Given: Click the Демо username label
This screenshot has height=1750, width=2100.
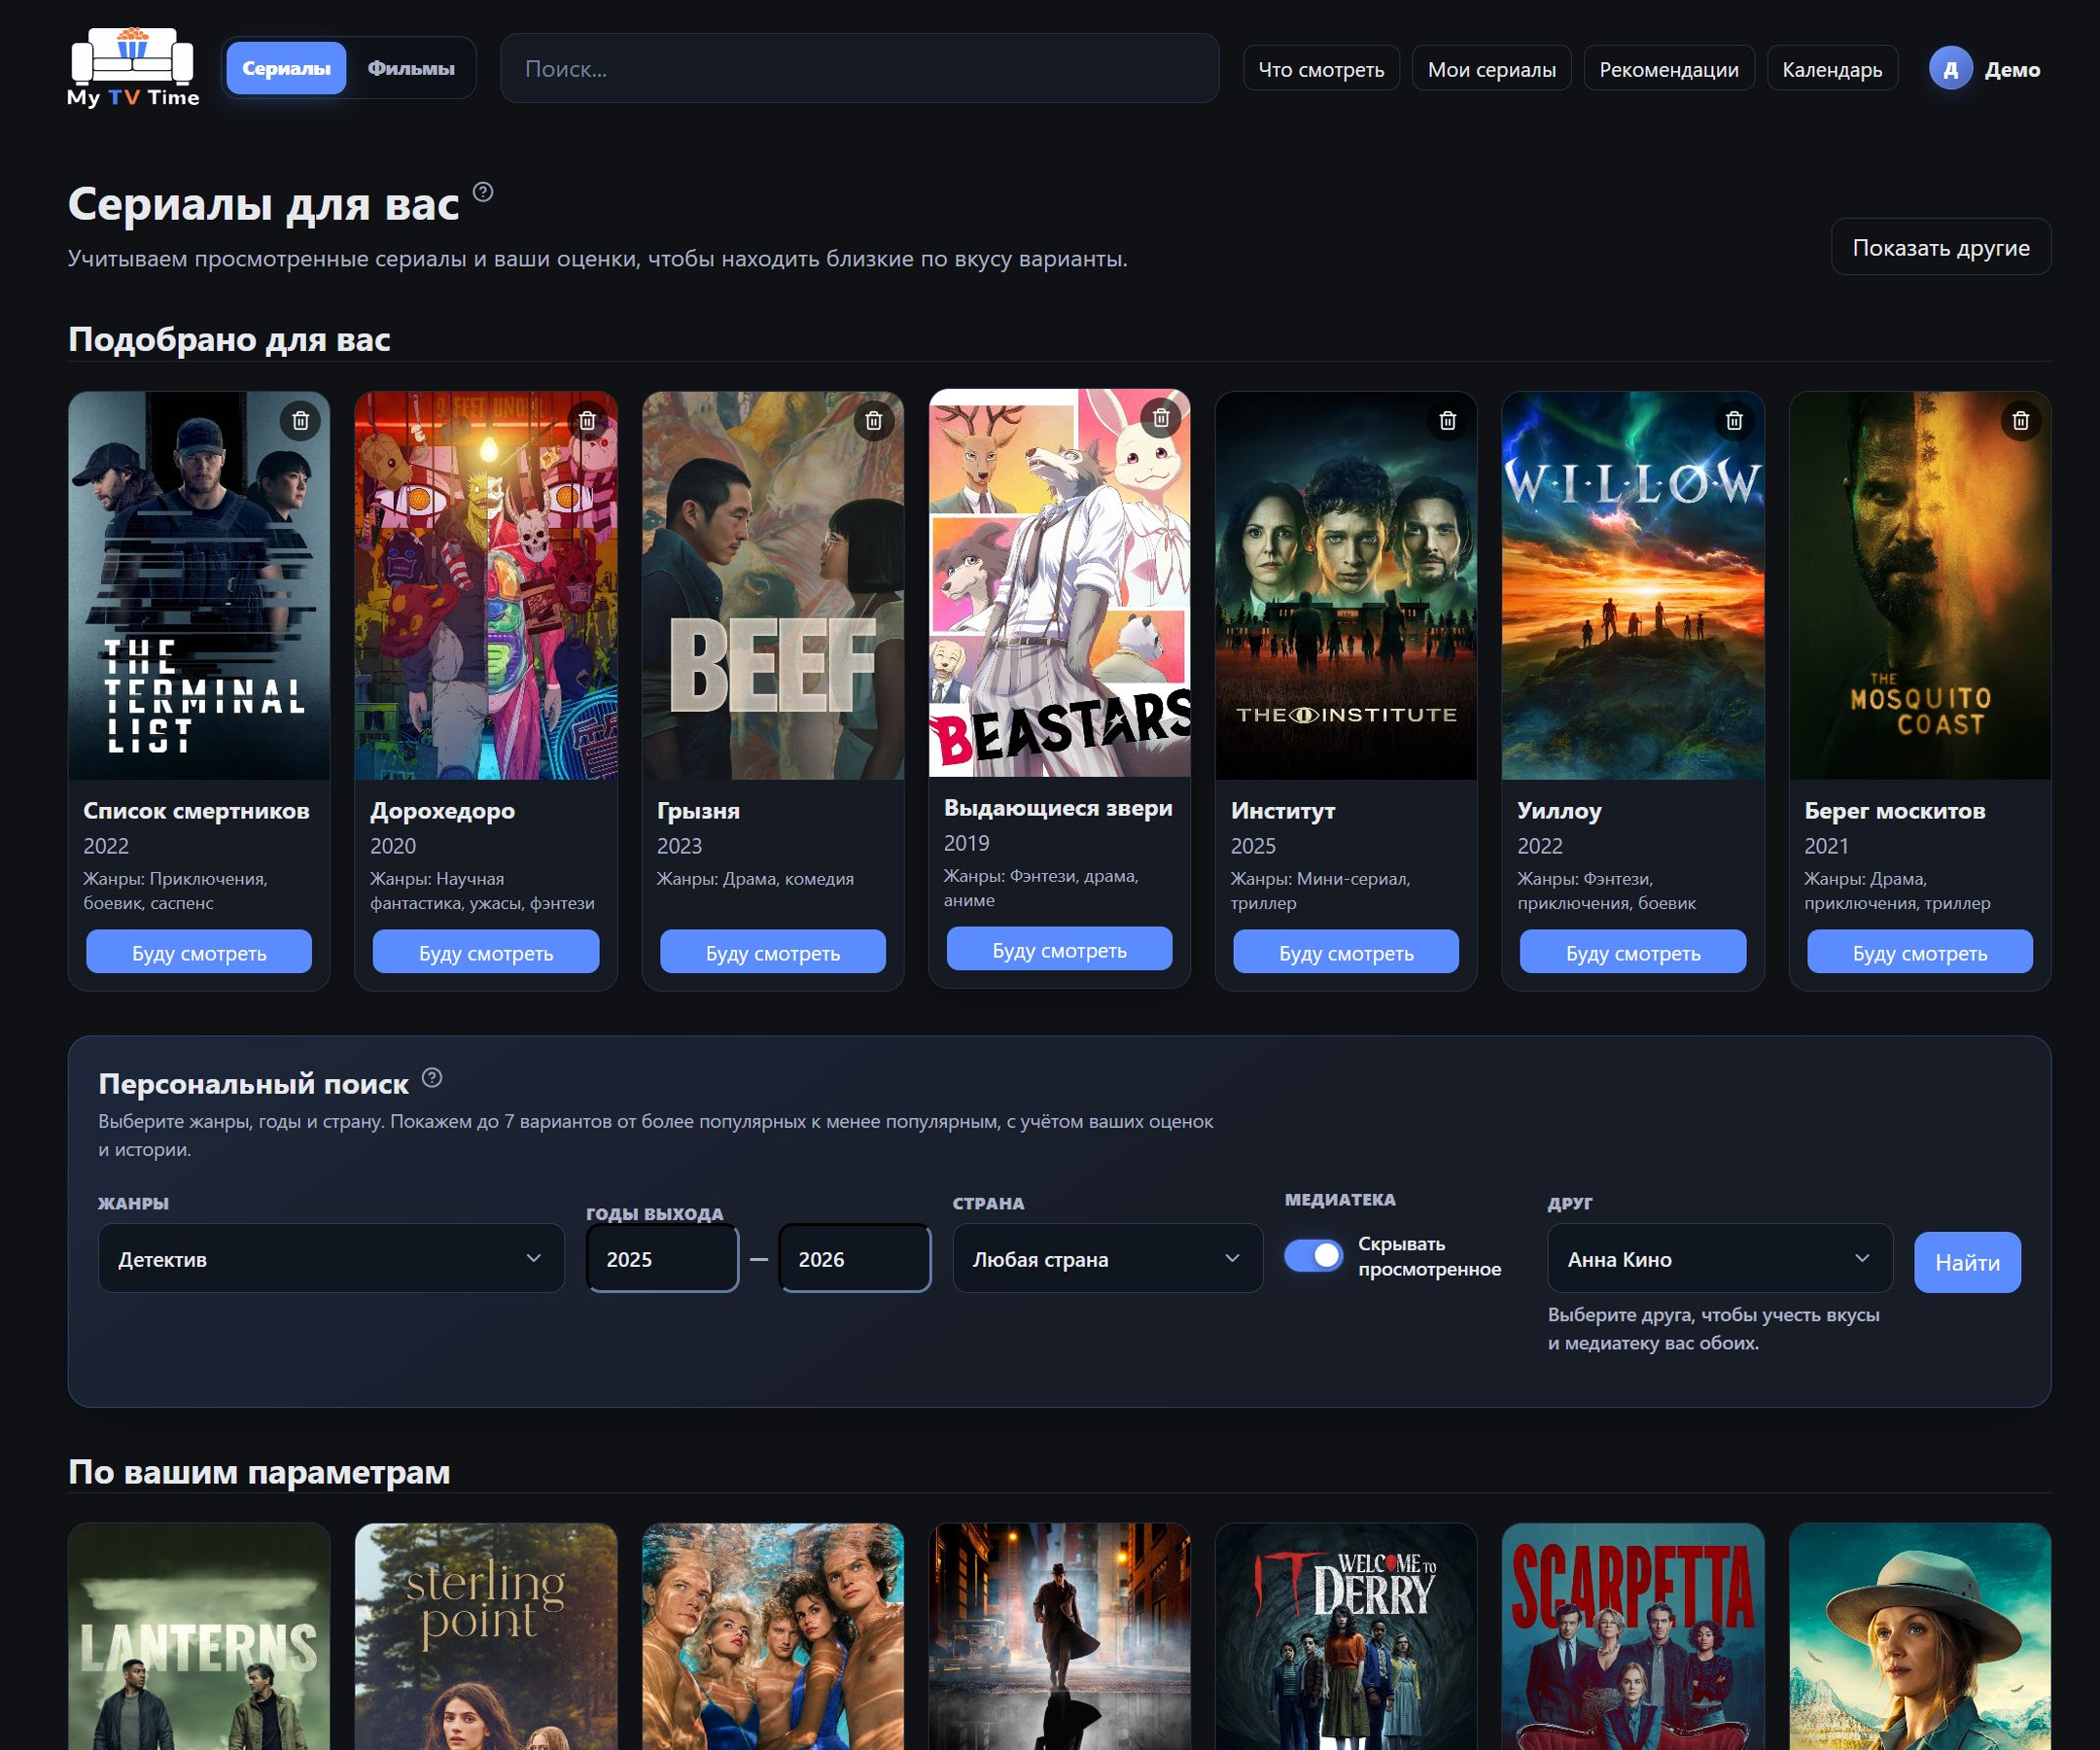Looking at the screenshot, I should click(2012, 69).
